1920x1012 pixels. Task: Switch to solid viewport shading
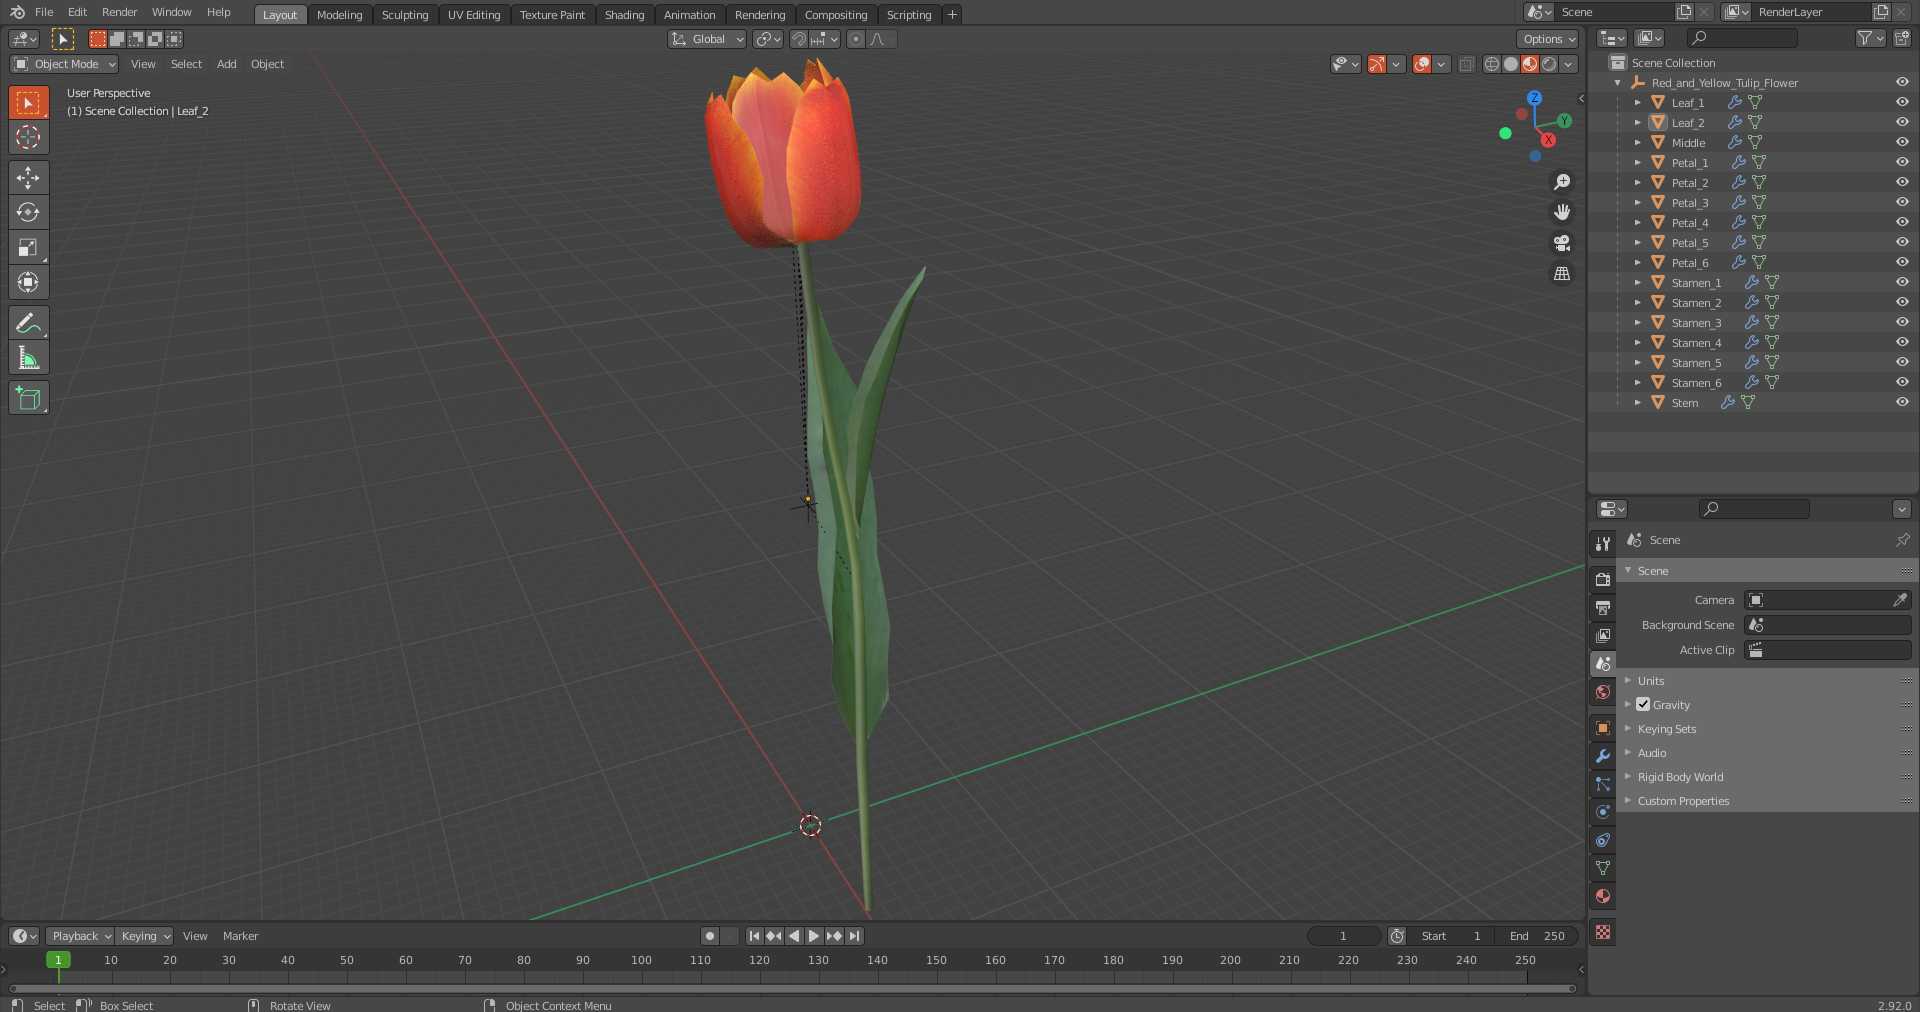pyautogui.click(x=1510, y=64)
